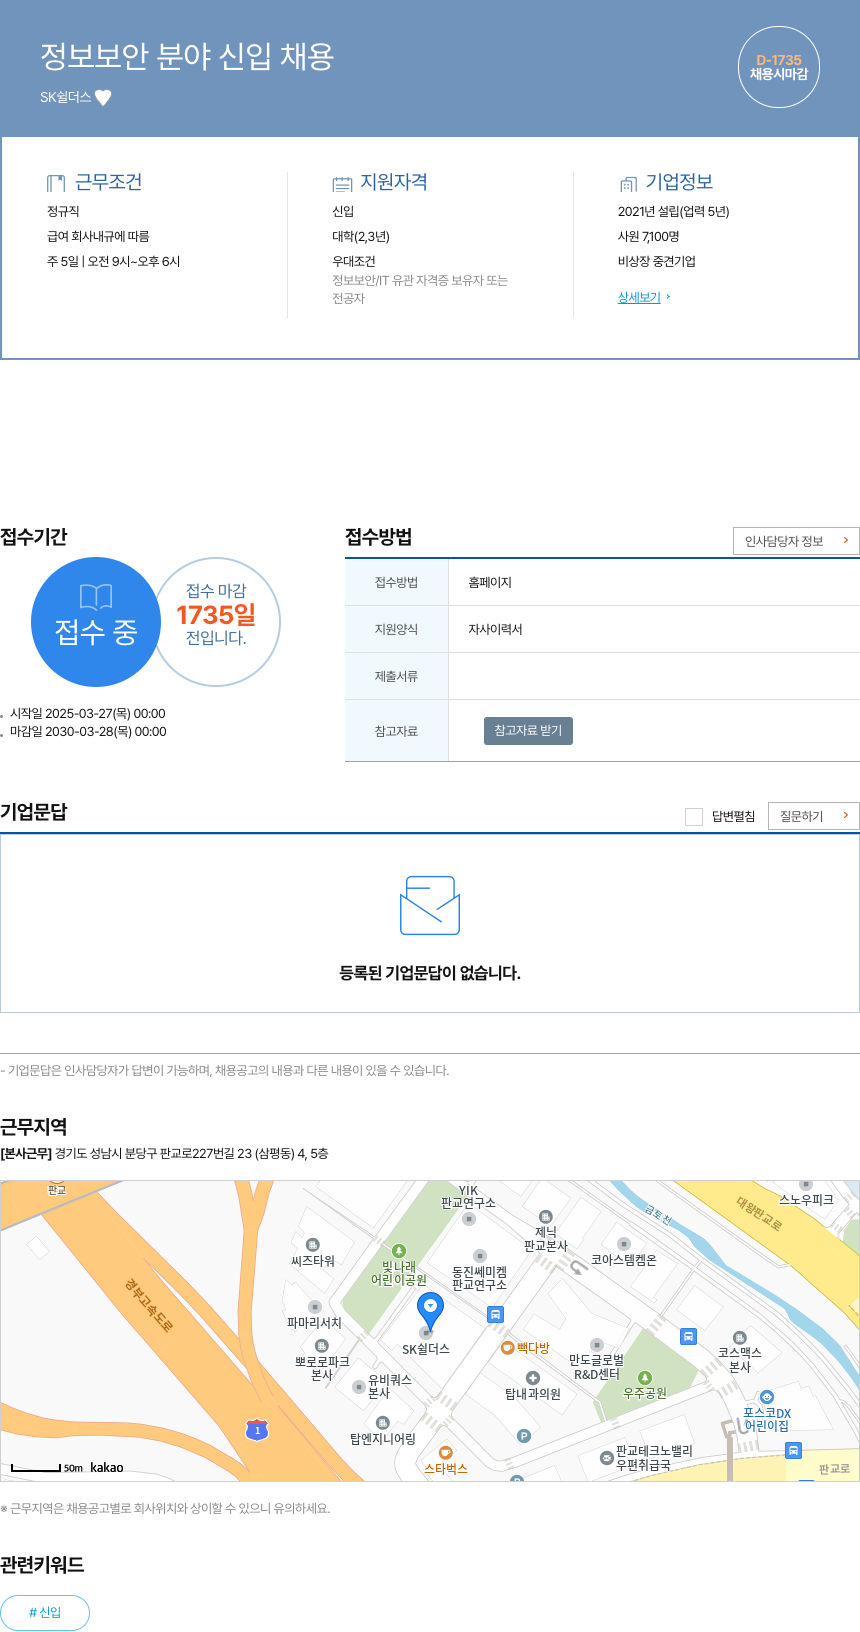Image resolution: width=860 pixels, height=1632 pixels.
Task: Click the D-1735 채용시마감 badge
Action: pos(779,67)
